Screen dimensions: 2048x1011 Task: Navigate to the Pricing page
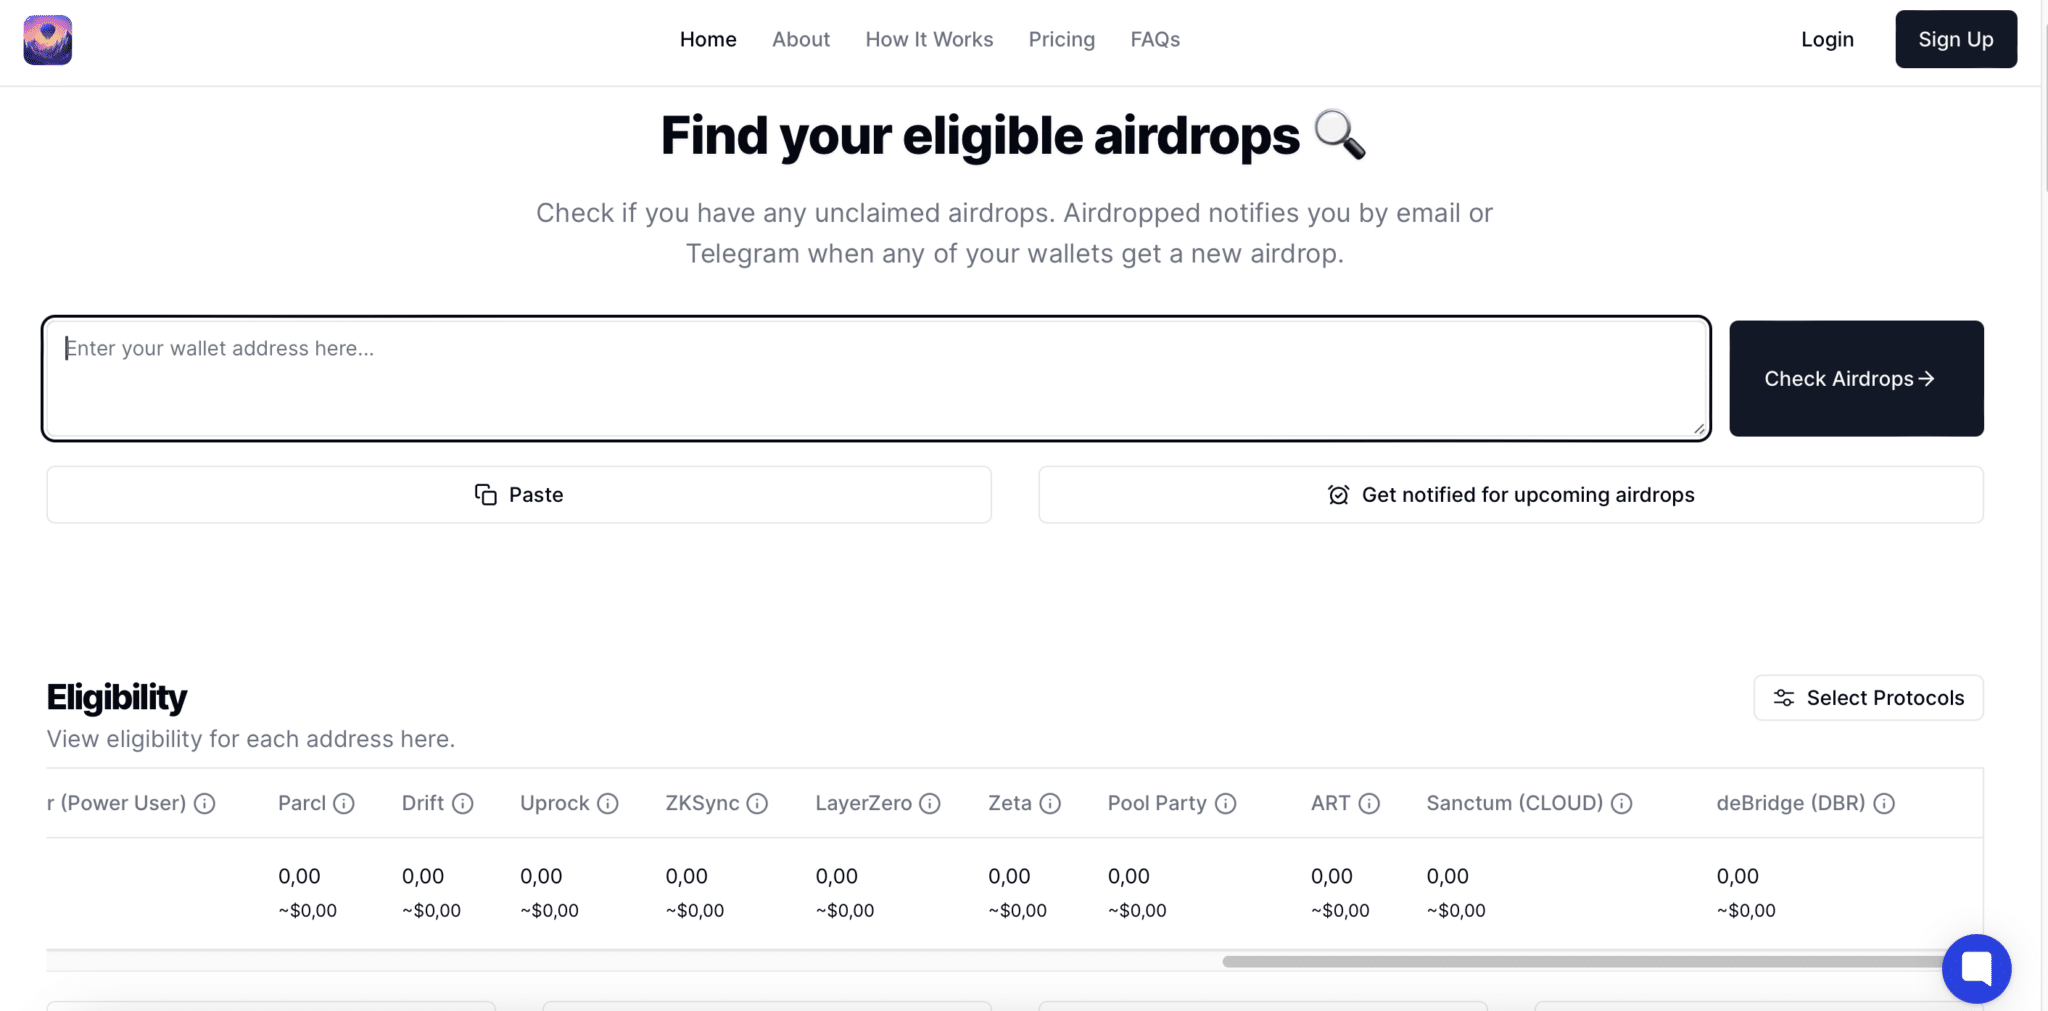pyautogui.click(x=1062, y=39)
